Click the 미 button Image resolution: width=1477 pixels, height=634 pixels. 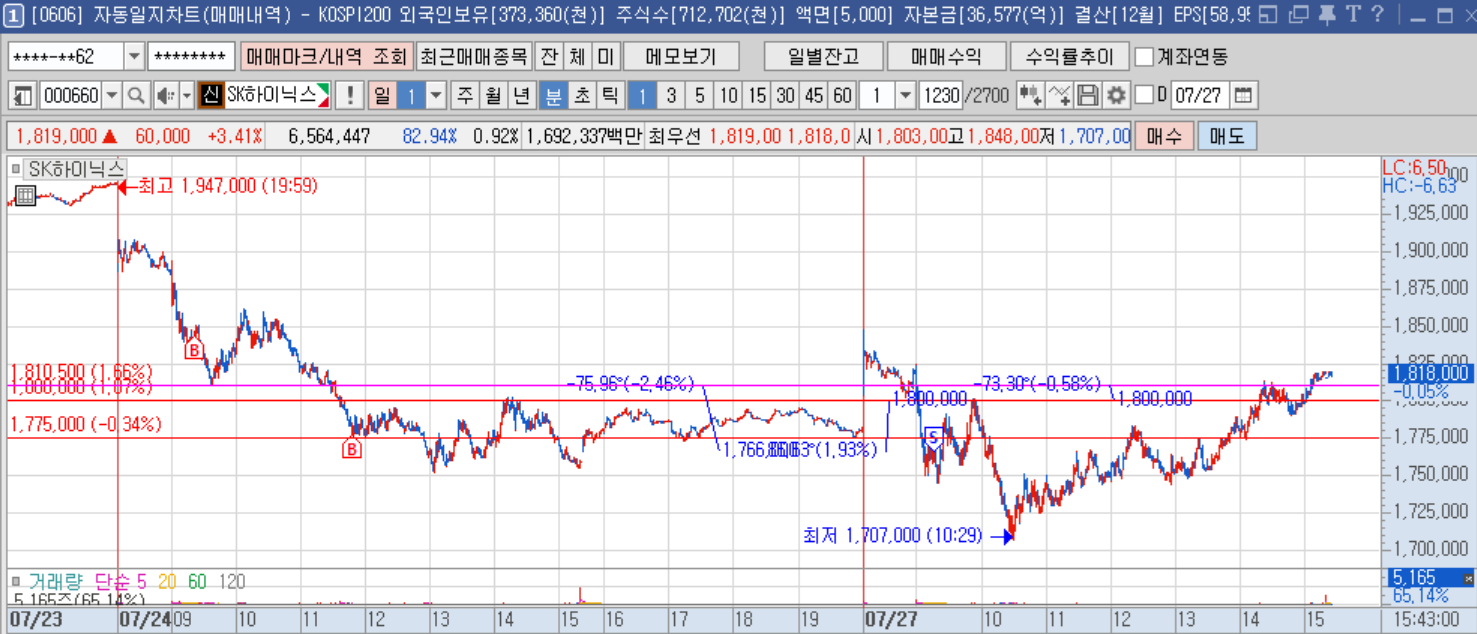click(x=605, y=57)
